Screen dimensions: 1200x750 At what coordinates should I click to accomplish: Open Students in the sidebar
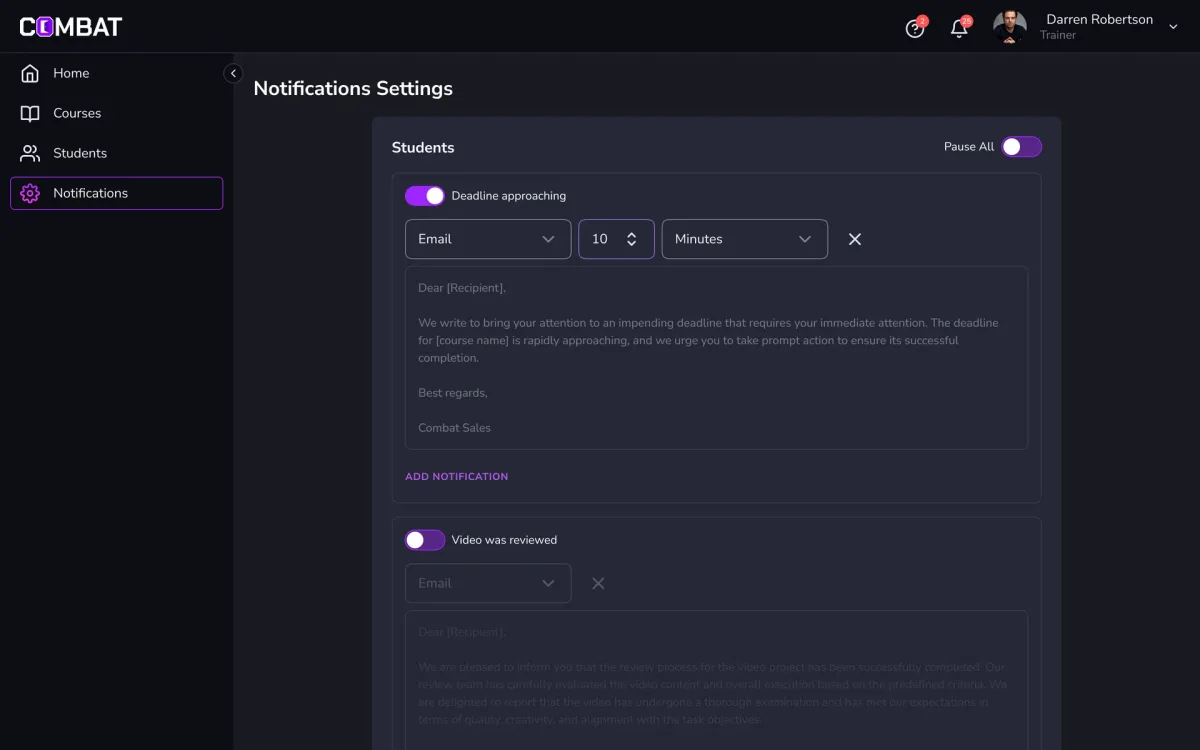[x=116, y=153]
